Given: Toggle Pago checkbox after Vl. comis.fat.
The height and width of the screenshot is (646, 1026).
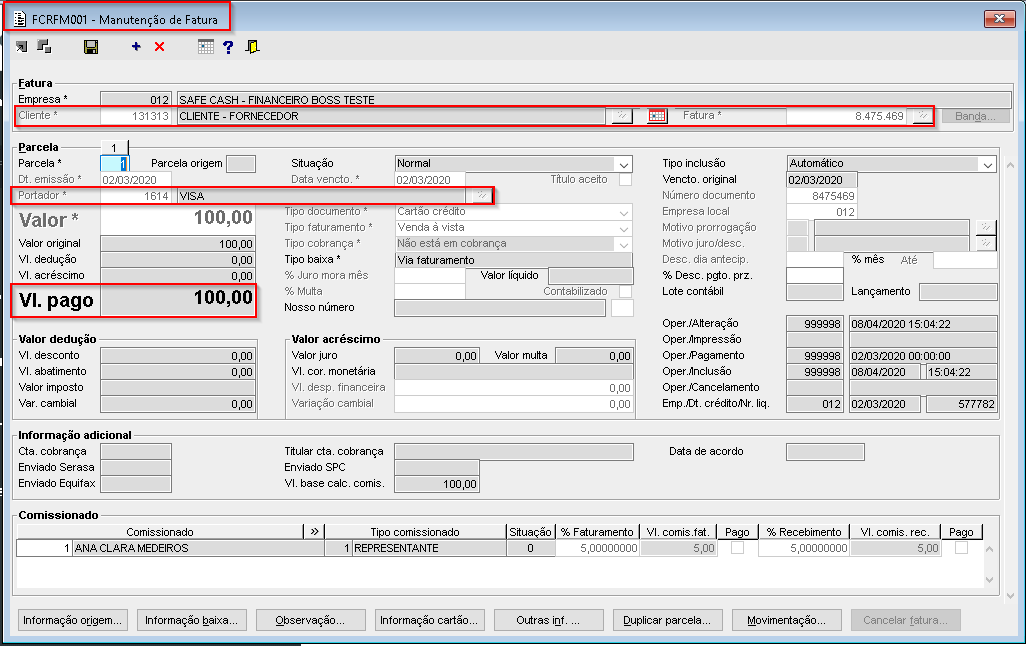Looking at the screenshot, I should pos(737,548).
